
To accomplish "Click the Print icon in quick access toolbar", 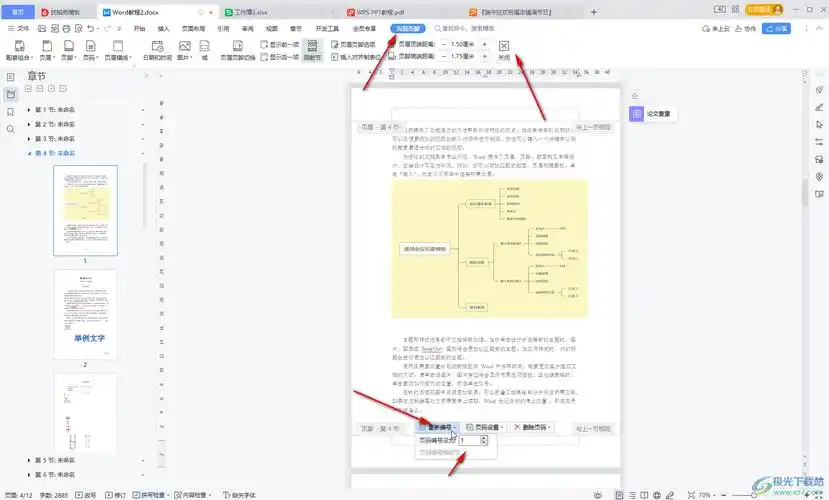I will [x=66, y=29].
